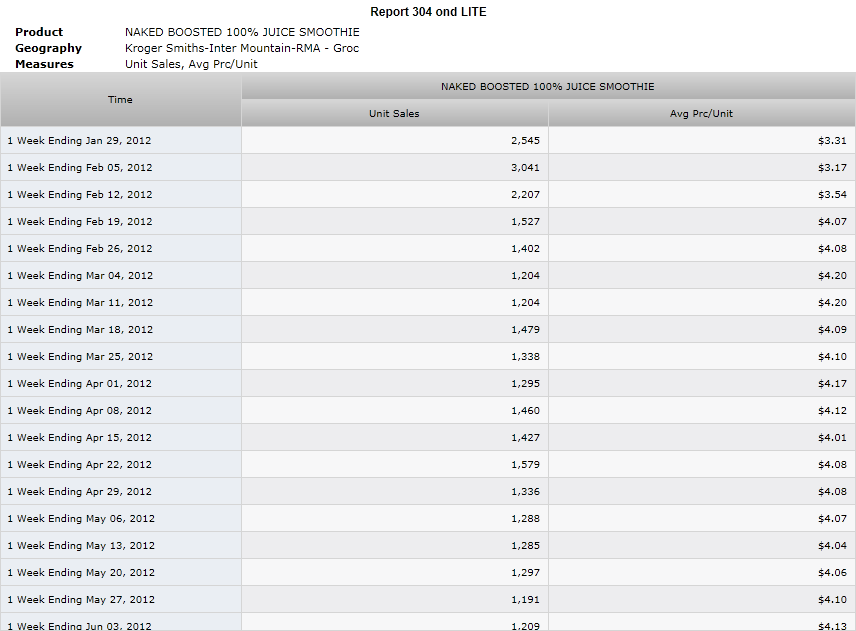Click unit sales value 2,207 for Feb 12
The image size is (856, 631).
pos(525,194)
